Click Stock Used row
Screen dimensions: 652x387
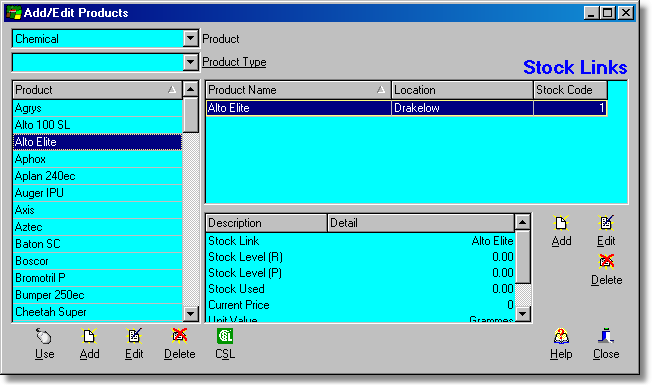[360, 289]
